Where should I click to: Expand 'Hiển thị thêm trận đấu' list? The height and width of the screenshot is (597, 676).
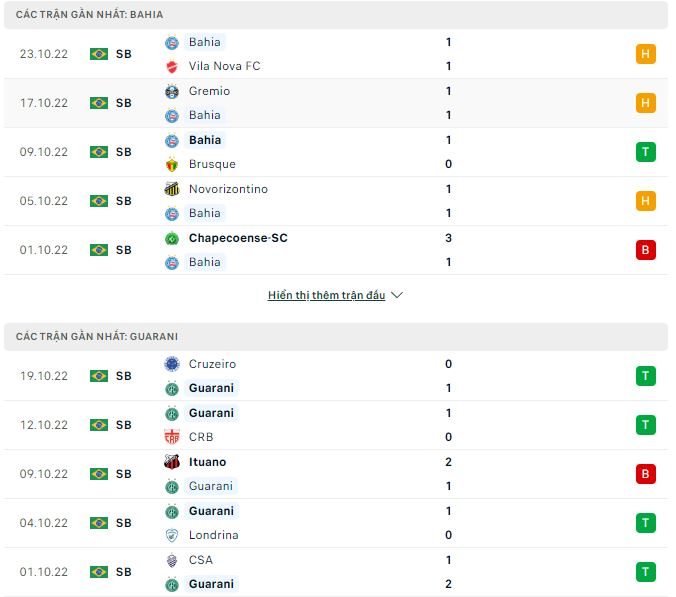coord(326,296)
